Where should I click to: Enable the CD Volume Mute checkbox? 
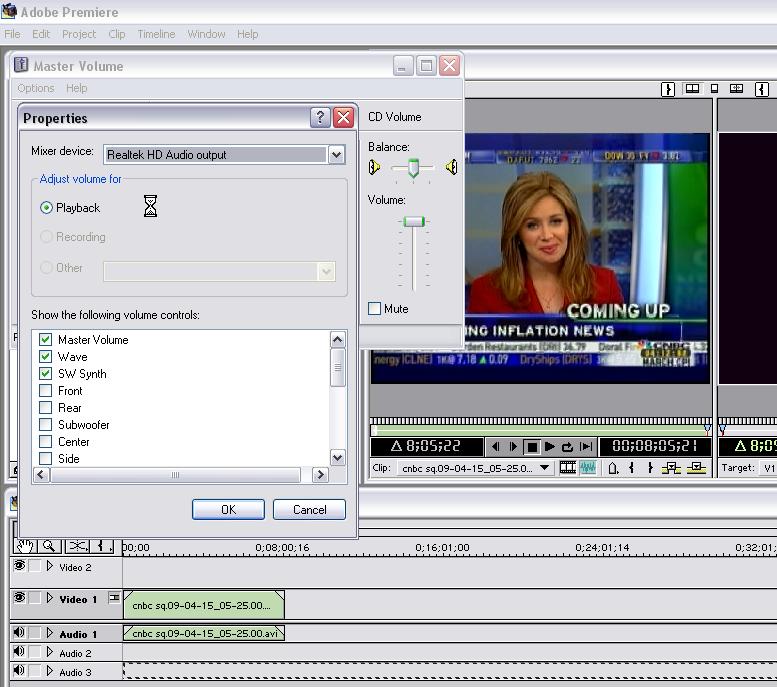click(375, 308)
